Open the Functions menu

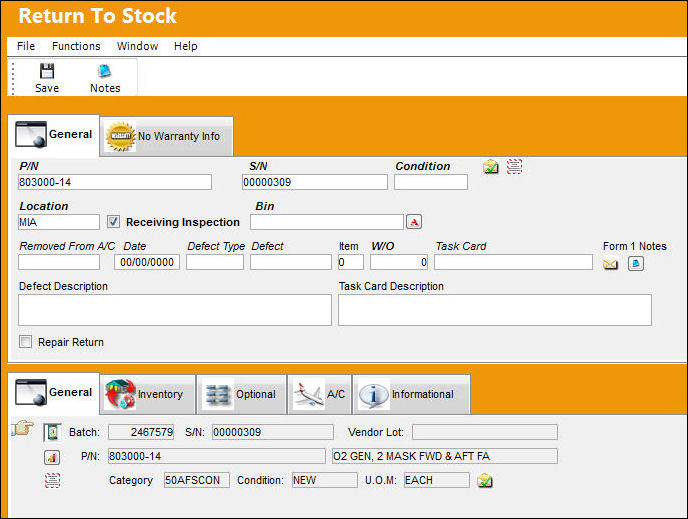(x=76, y=46)
